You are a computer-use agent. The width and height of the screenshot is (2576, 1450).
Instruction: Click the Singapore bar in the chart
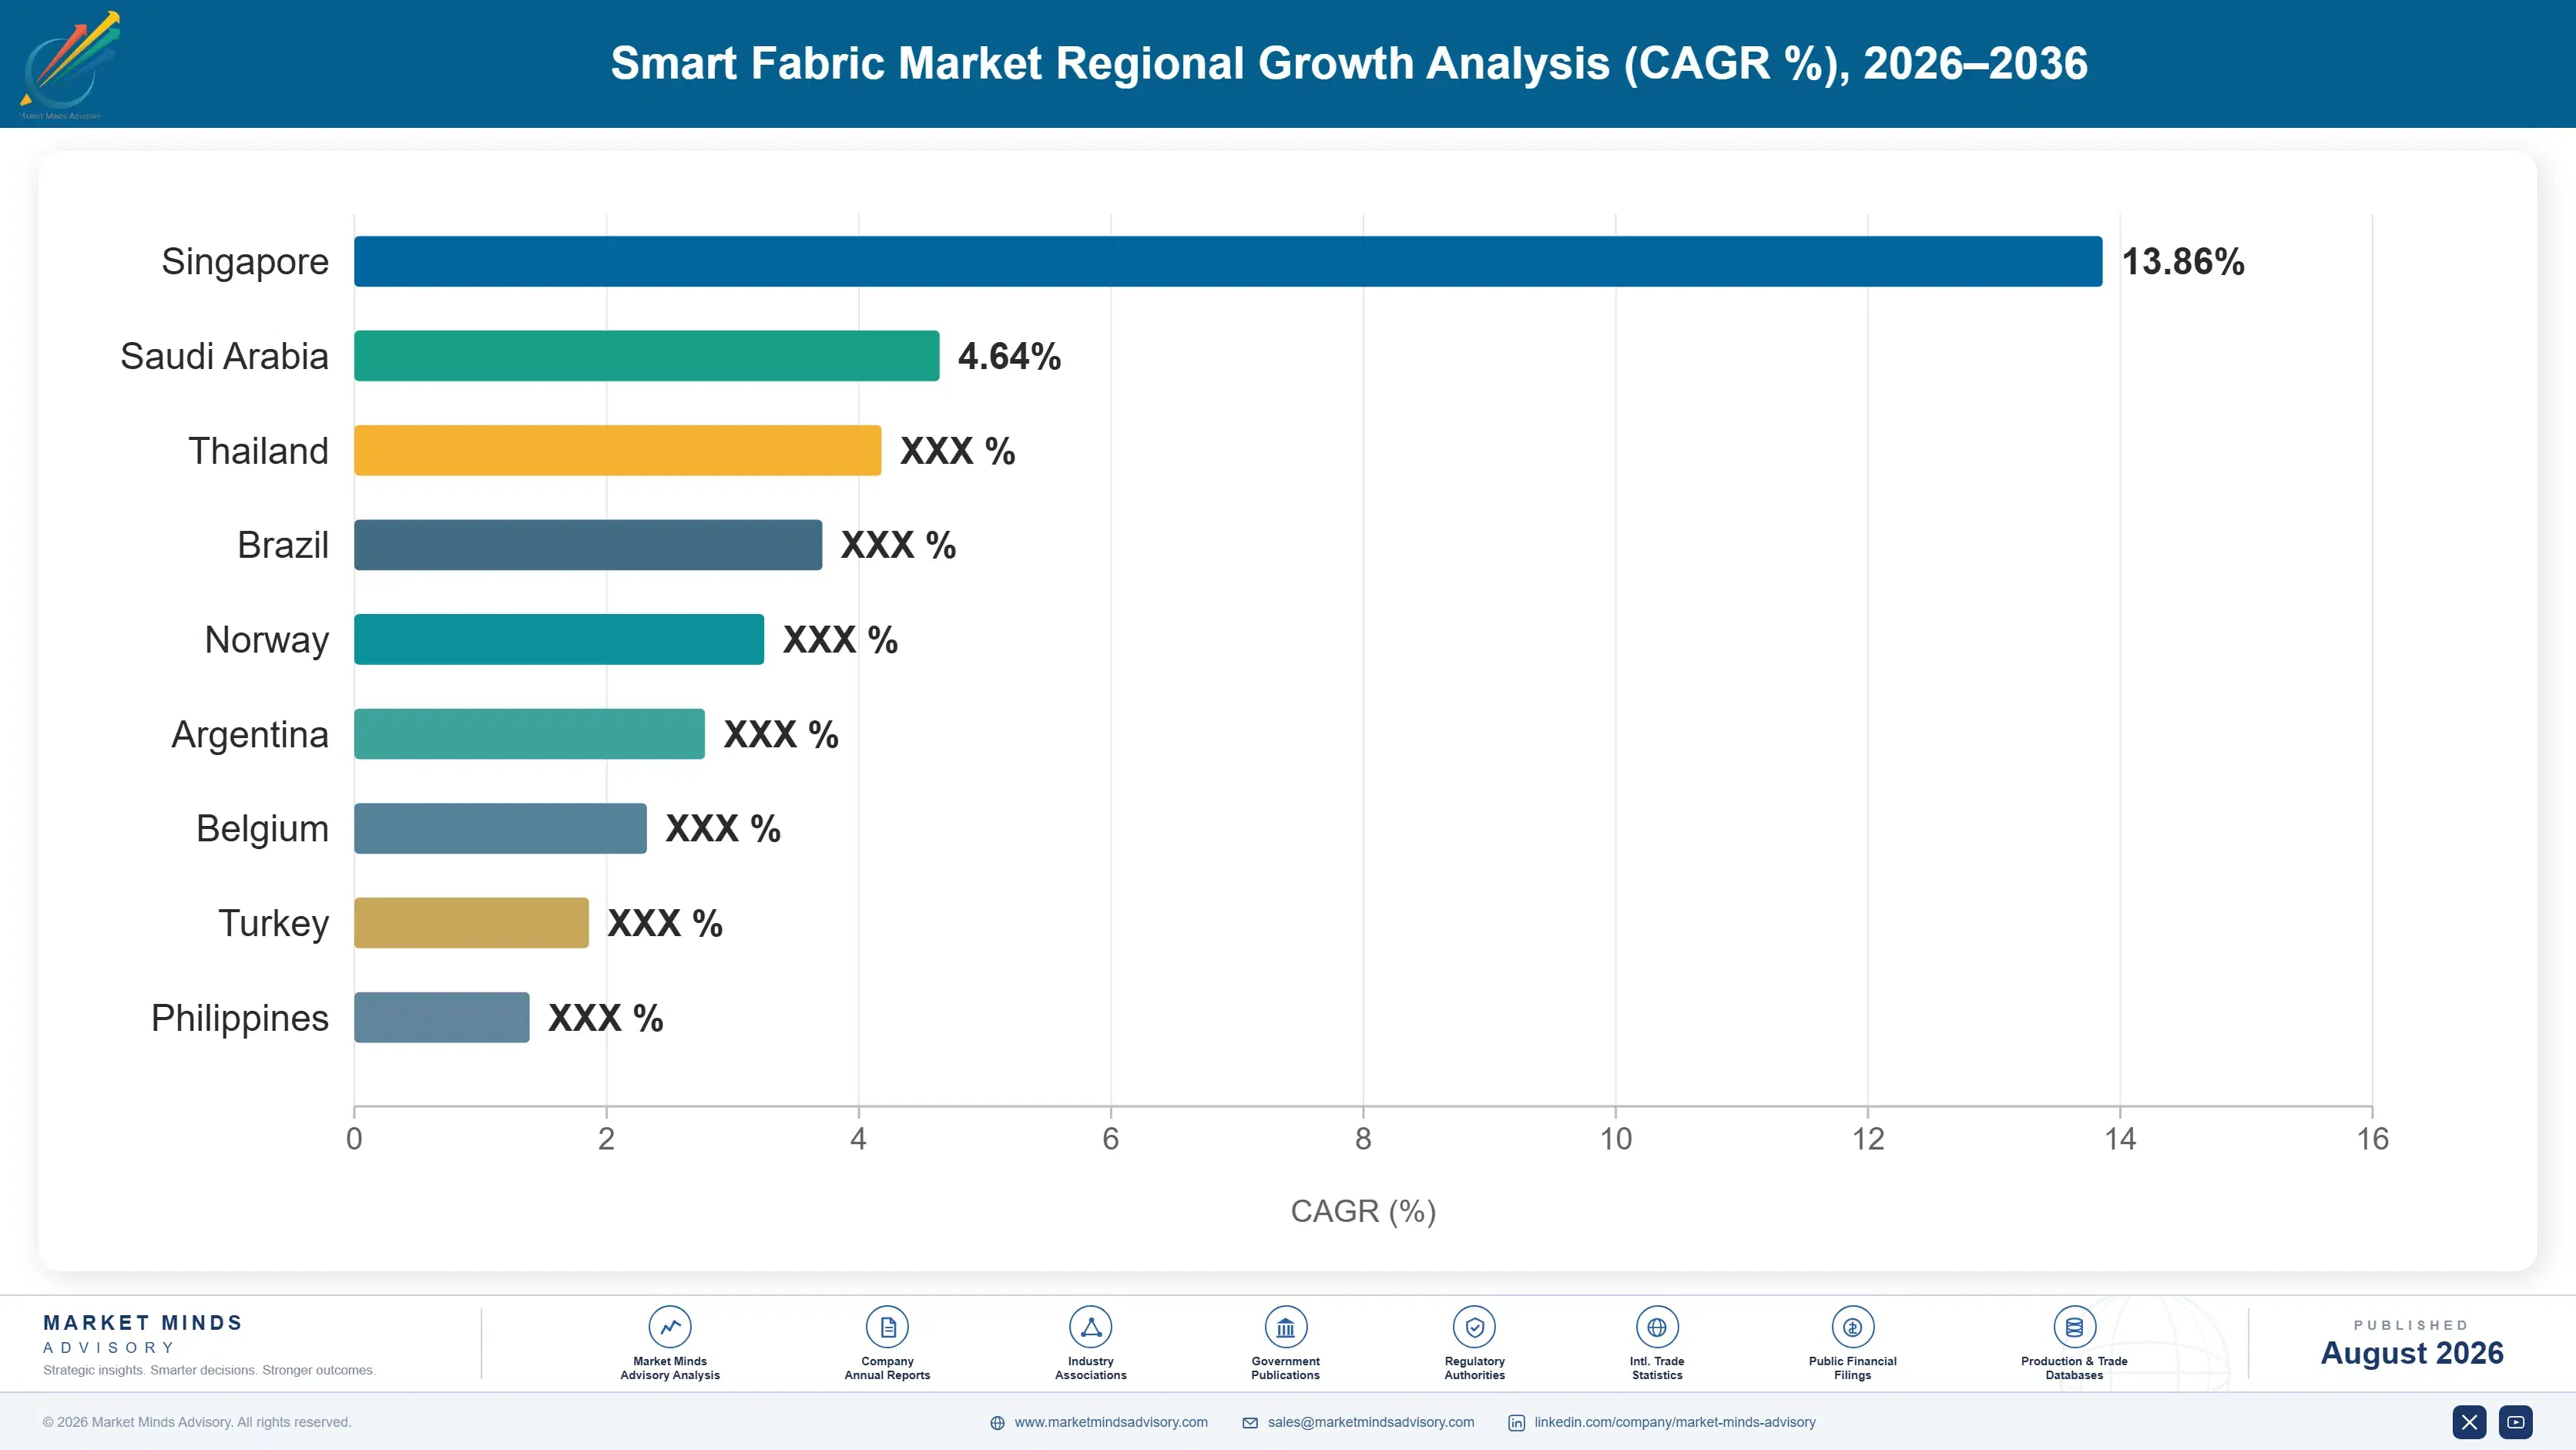click(x=1228, y=261)
